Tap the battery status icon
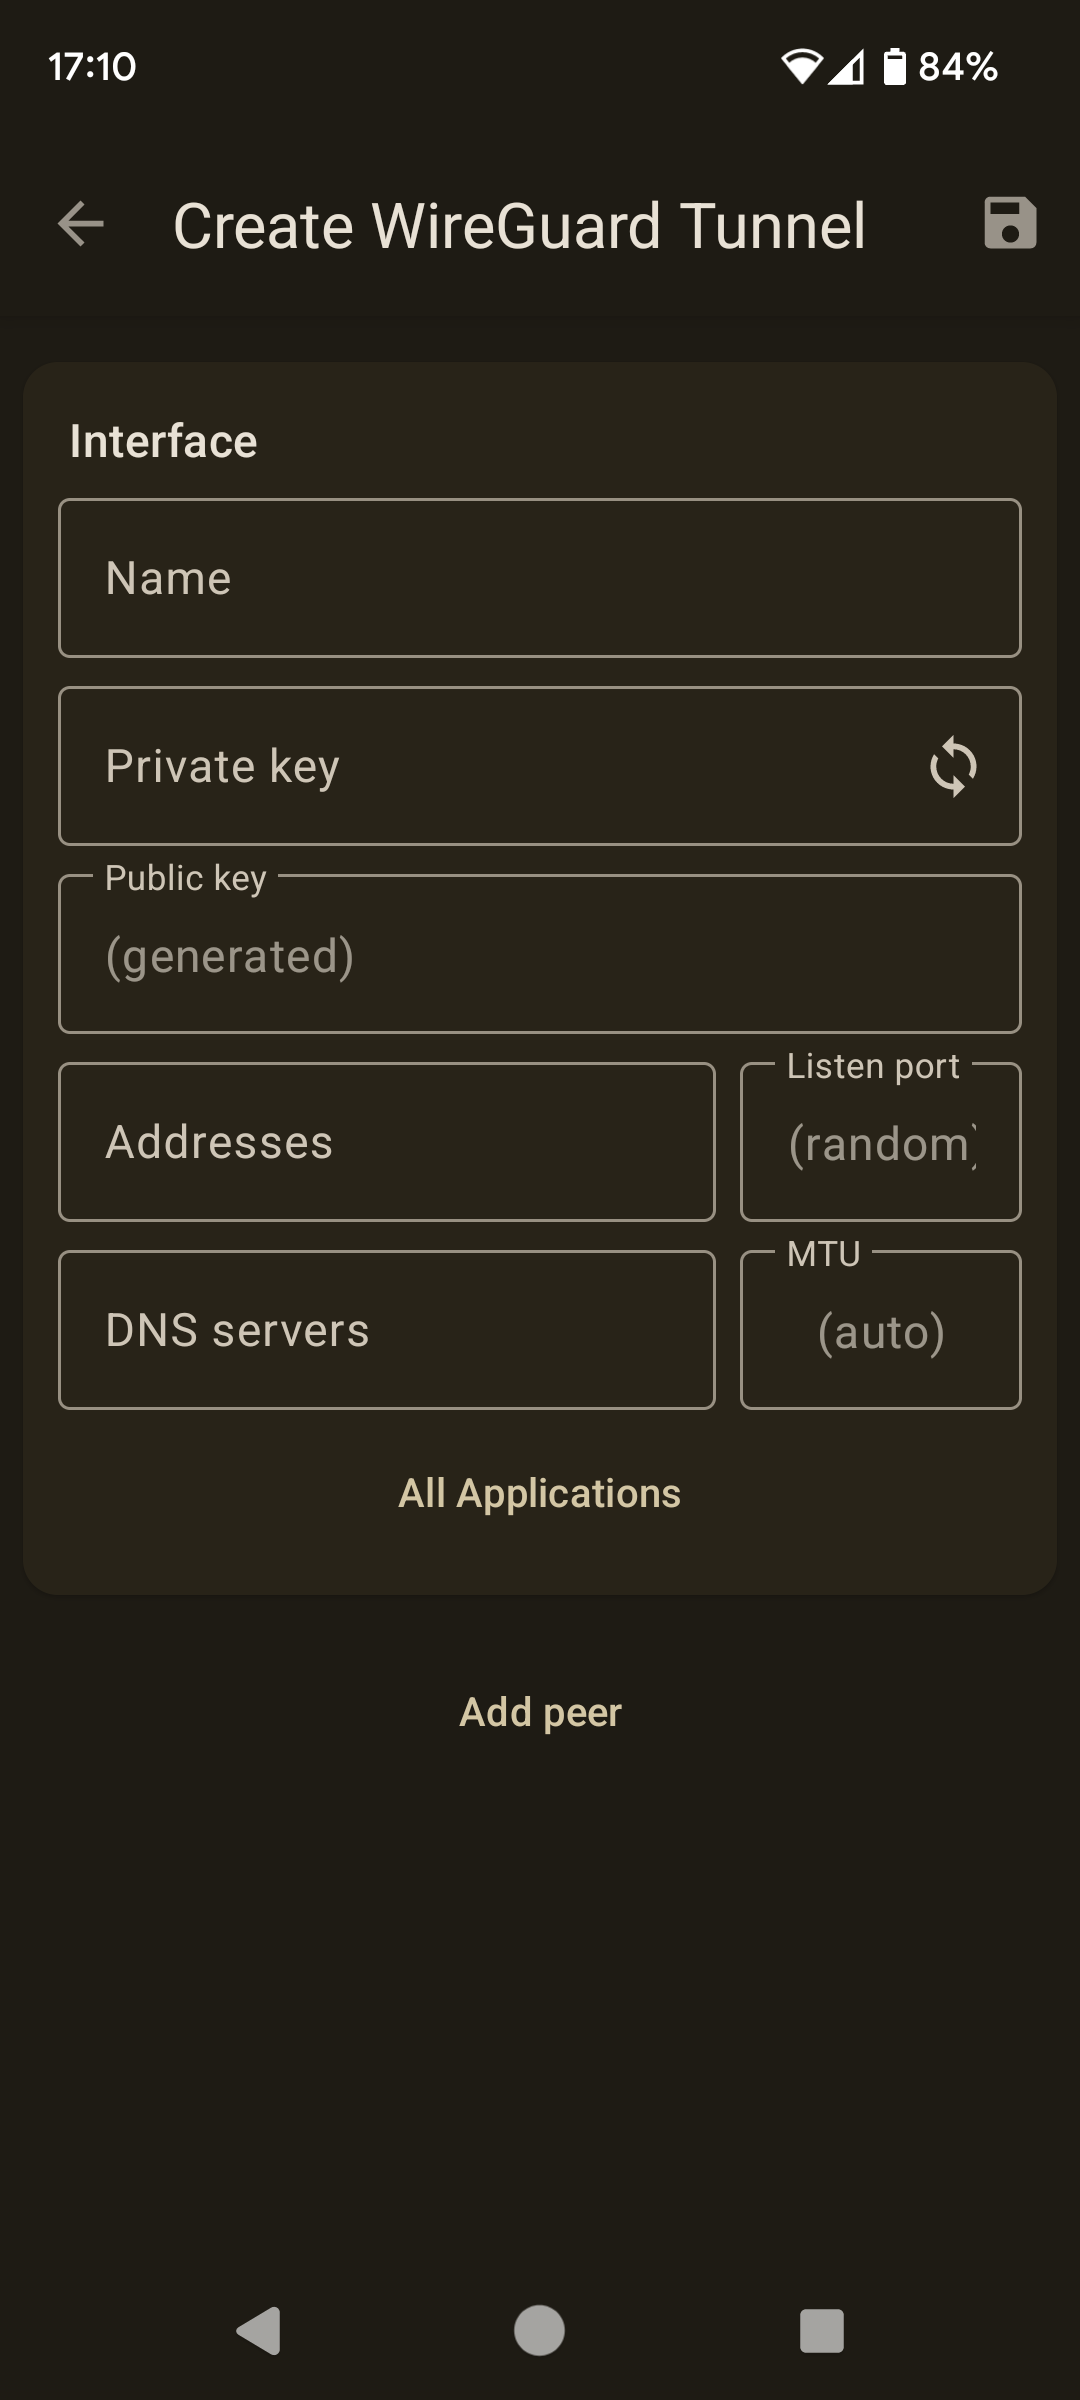Viewport: 1080px width, 2400px height. 895,67
